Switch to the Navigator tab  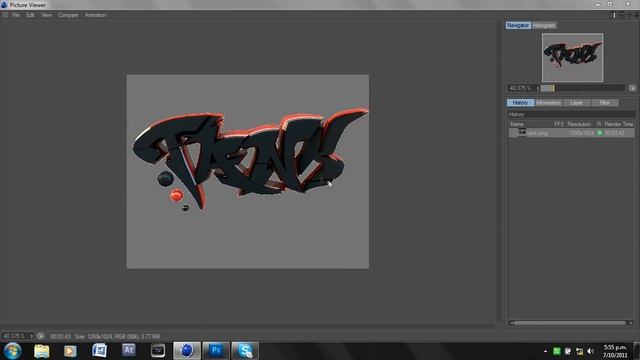pyautogui.click(x=518, y=25)
